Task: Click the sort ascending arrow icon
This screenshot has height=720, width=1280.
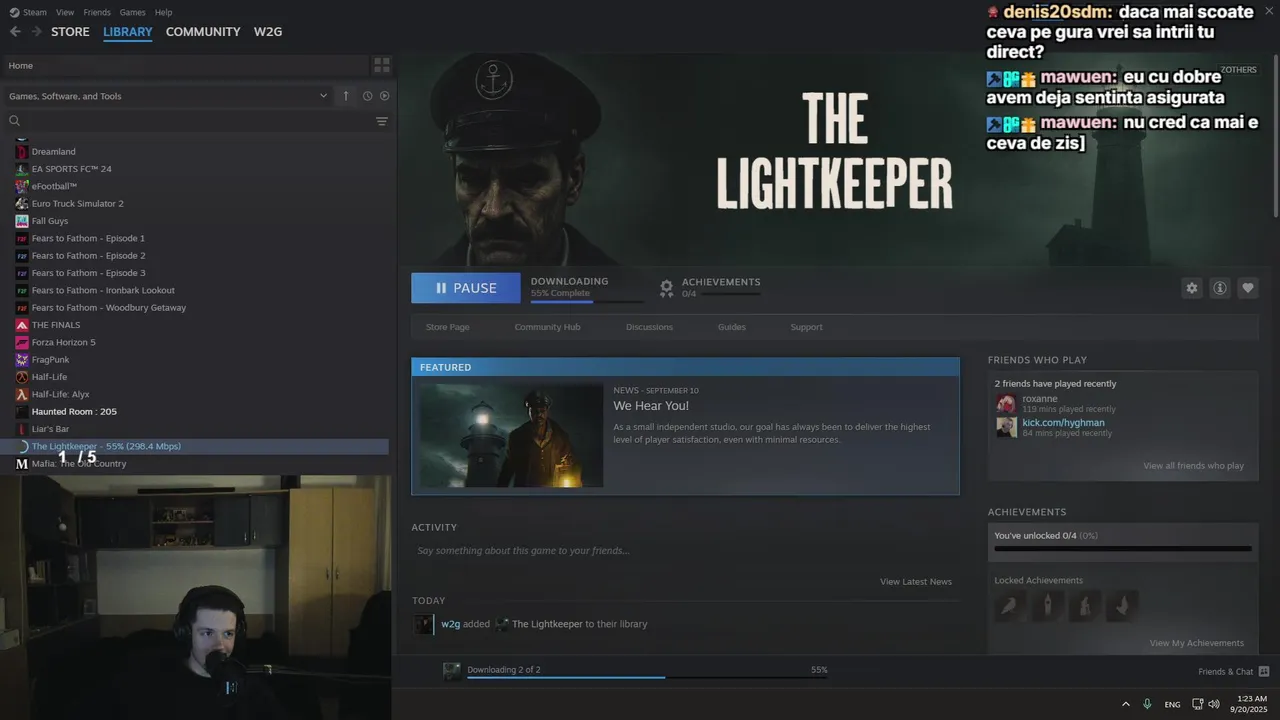Action: 346,96
